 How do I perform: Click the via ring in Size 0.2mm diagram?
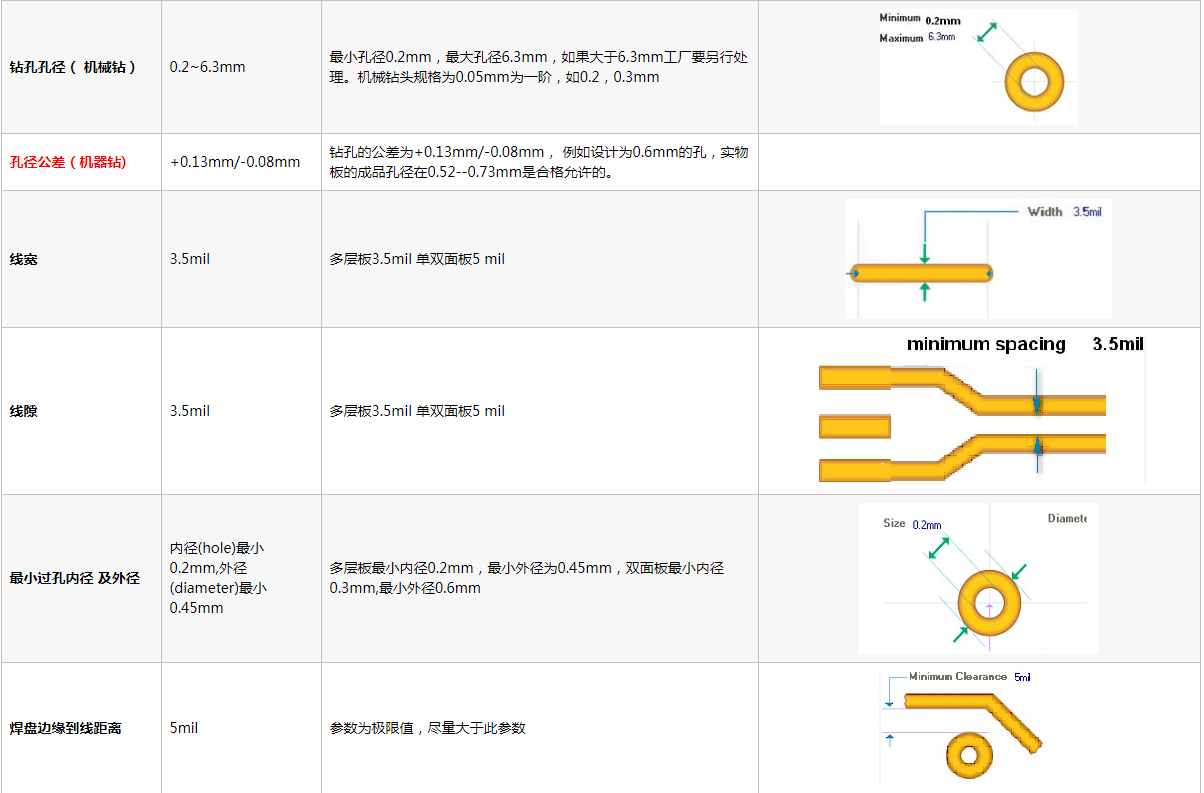point(989,604)
